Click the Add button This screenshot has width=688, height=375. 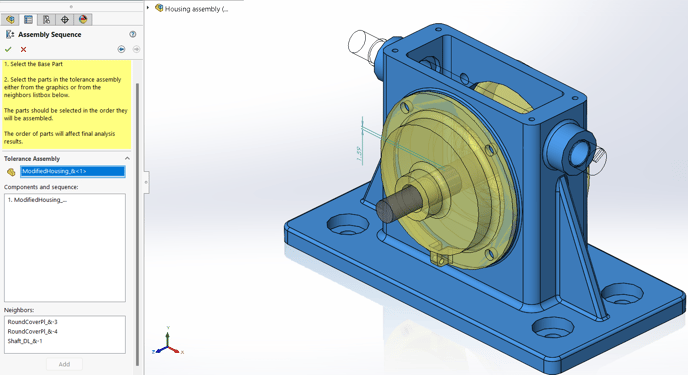click(x=64, y=364)
